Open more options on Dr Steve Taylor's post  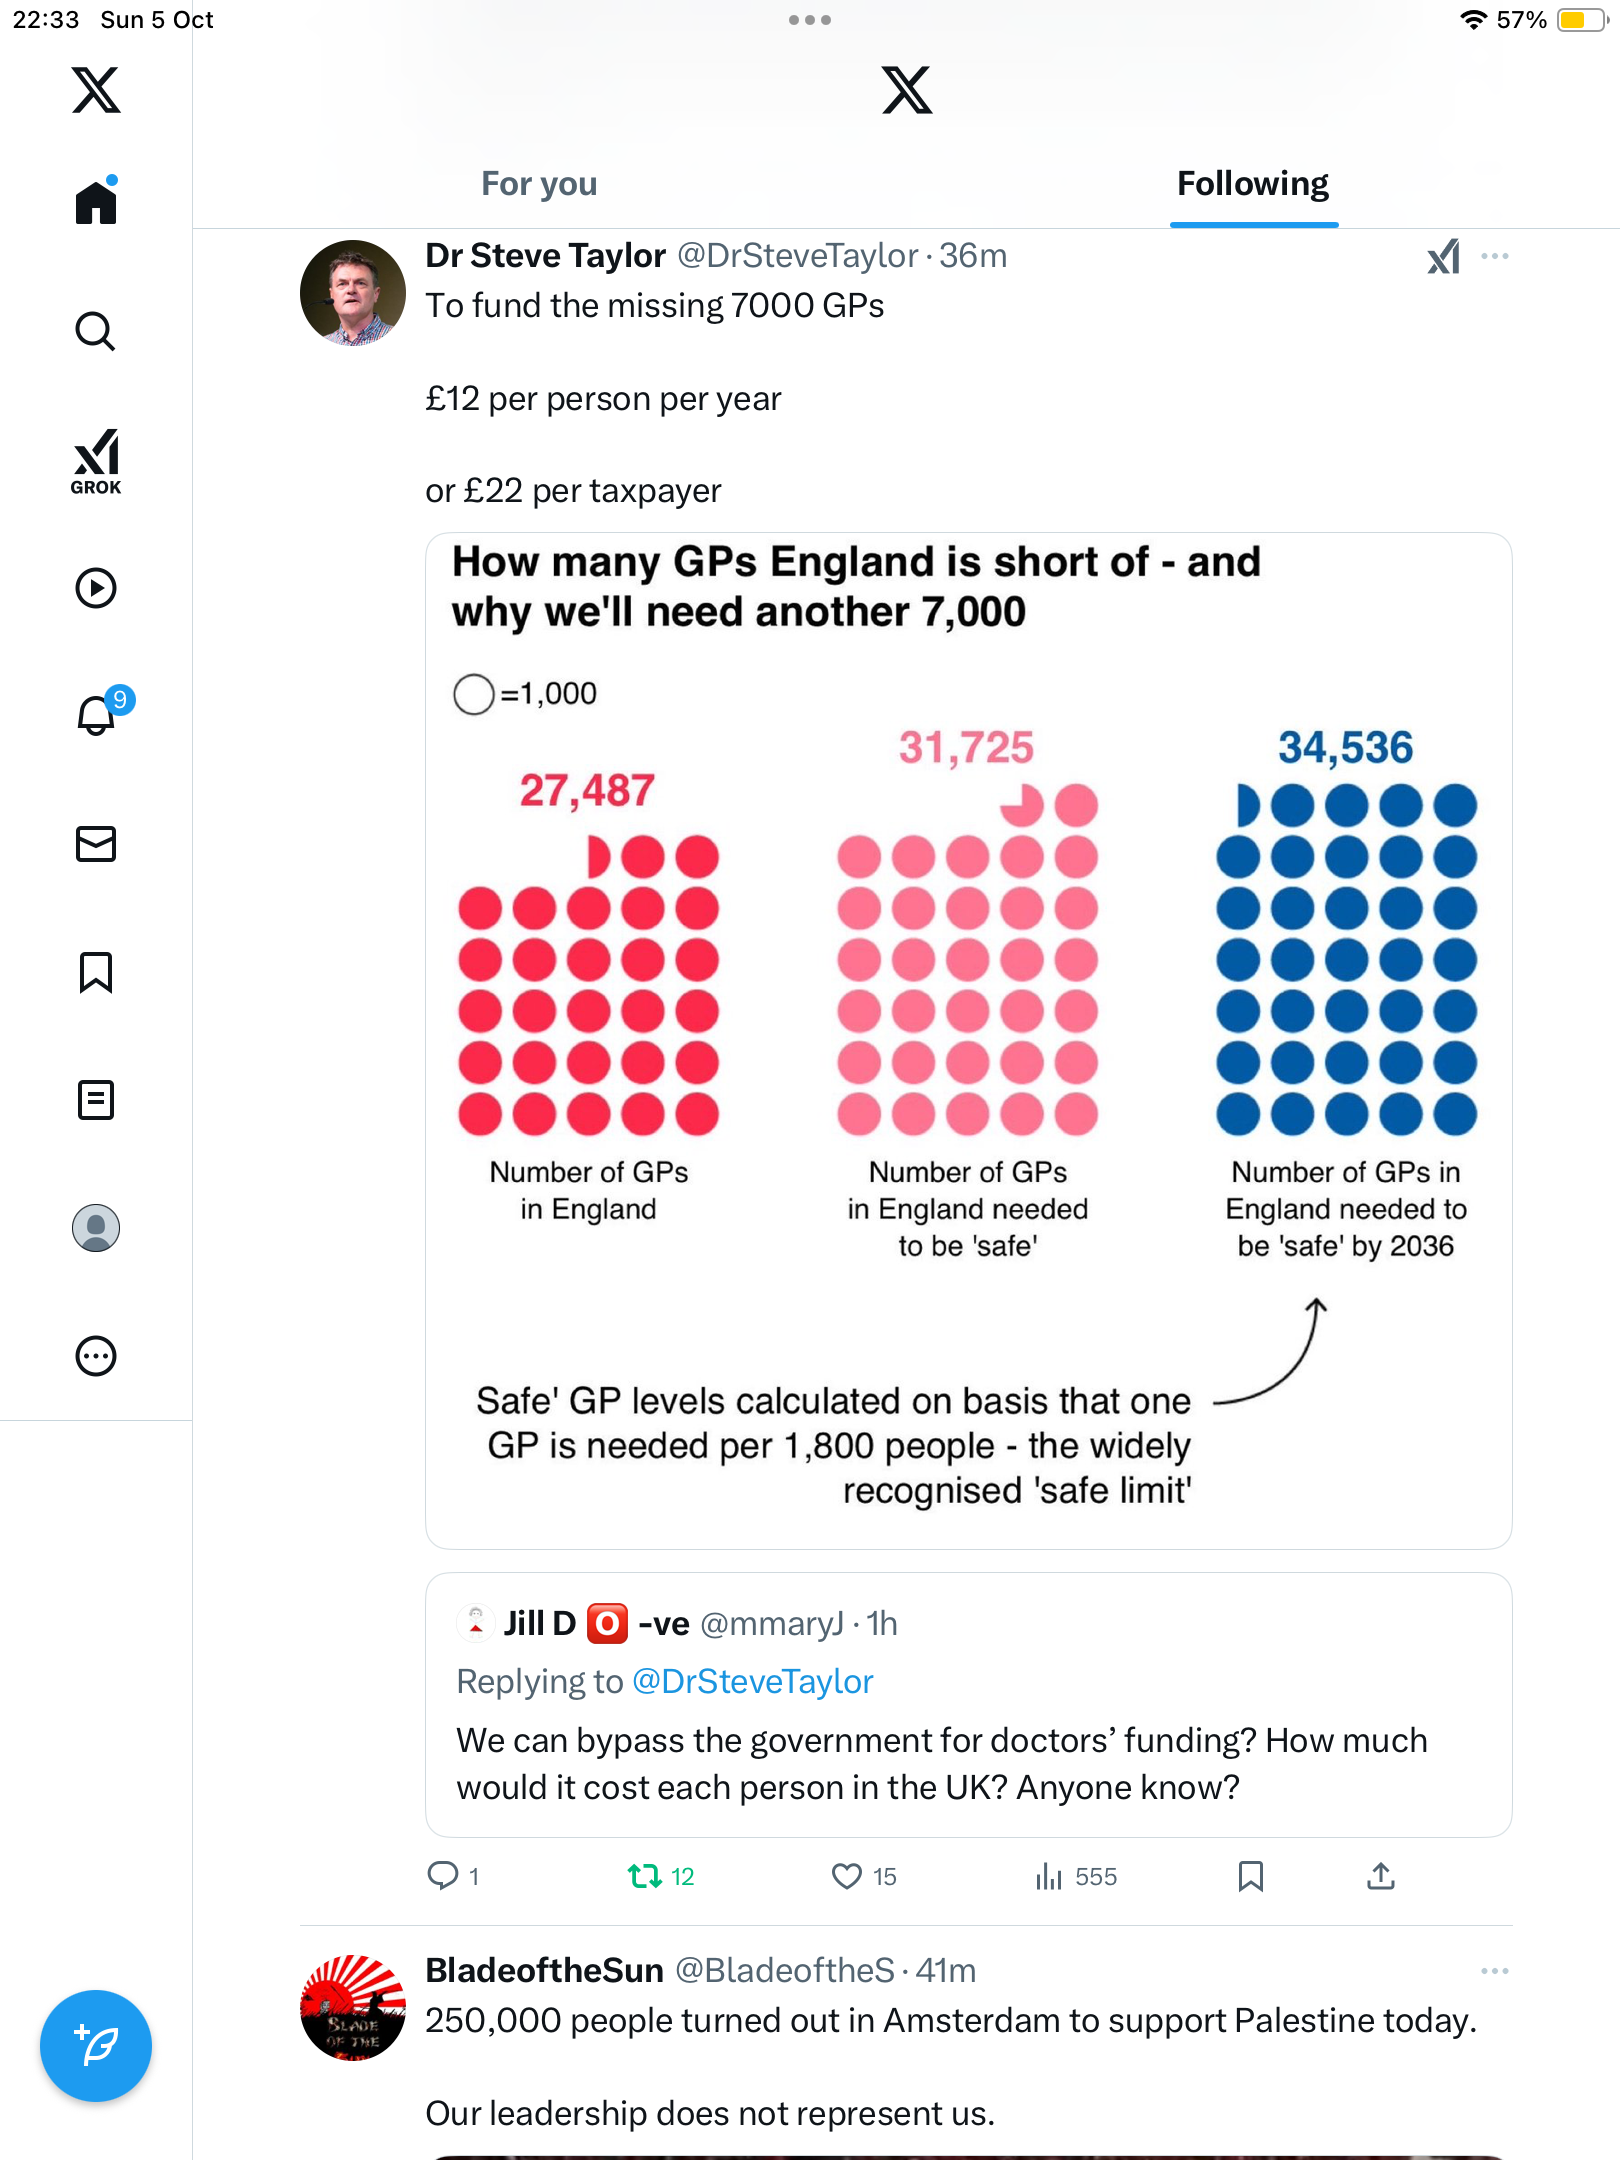(x=1494, y=257)
